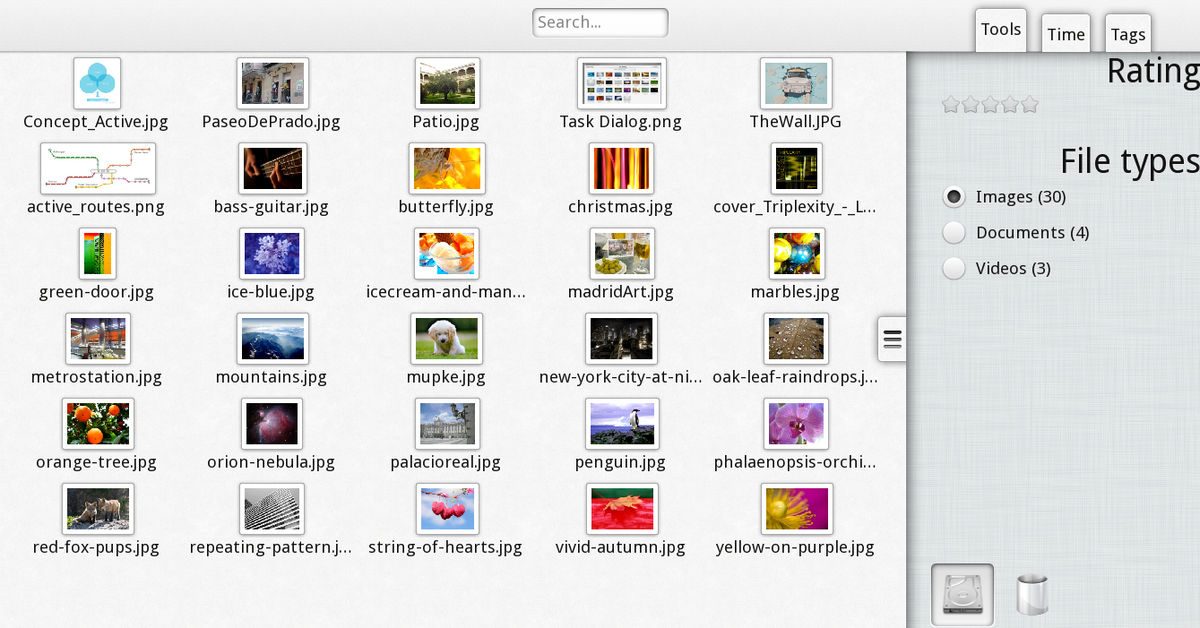Open the active_routes.png map icon

pyautogui.click(x=98, y=168)
